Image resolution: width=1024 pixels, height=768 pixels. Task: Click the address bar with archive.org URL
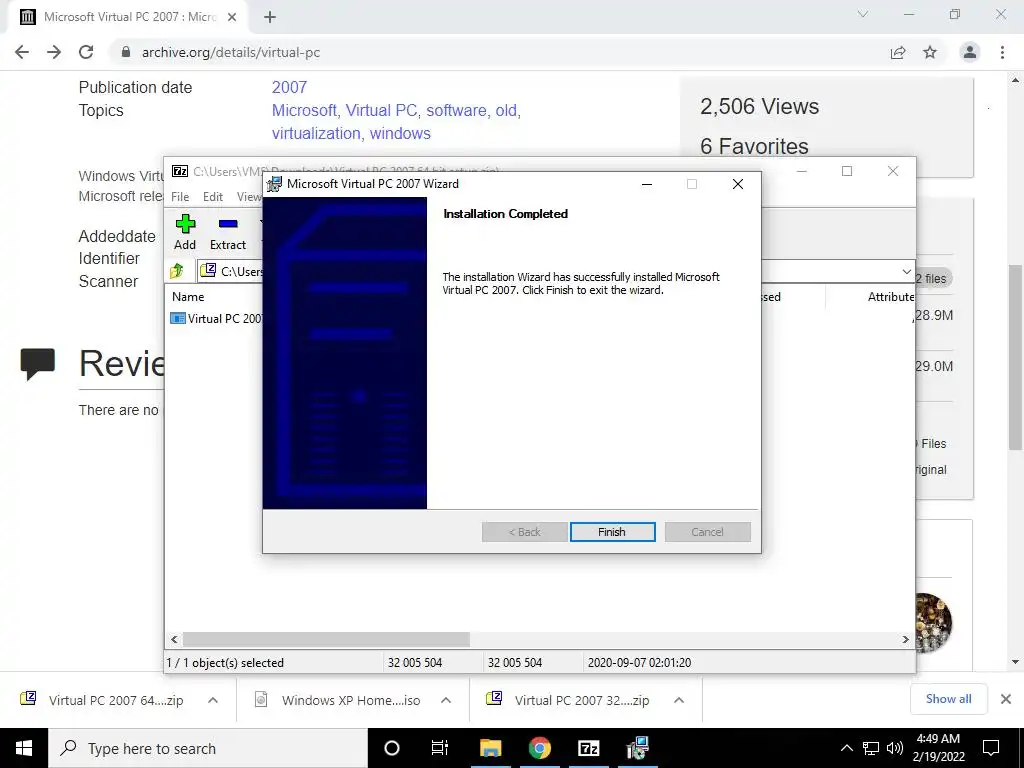(x=496, y=52)
